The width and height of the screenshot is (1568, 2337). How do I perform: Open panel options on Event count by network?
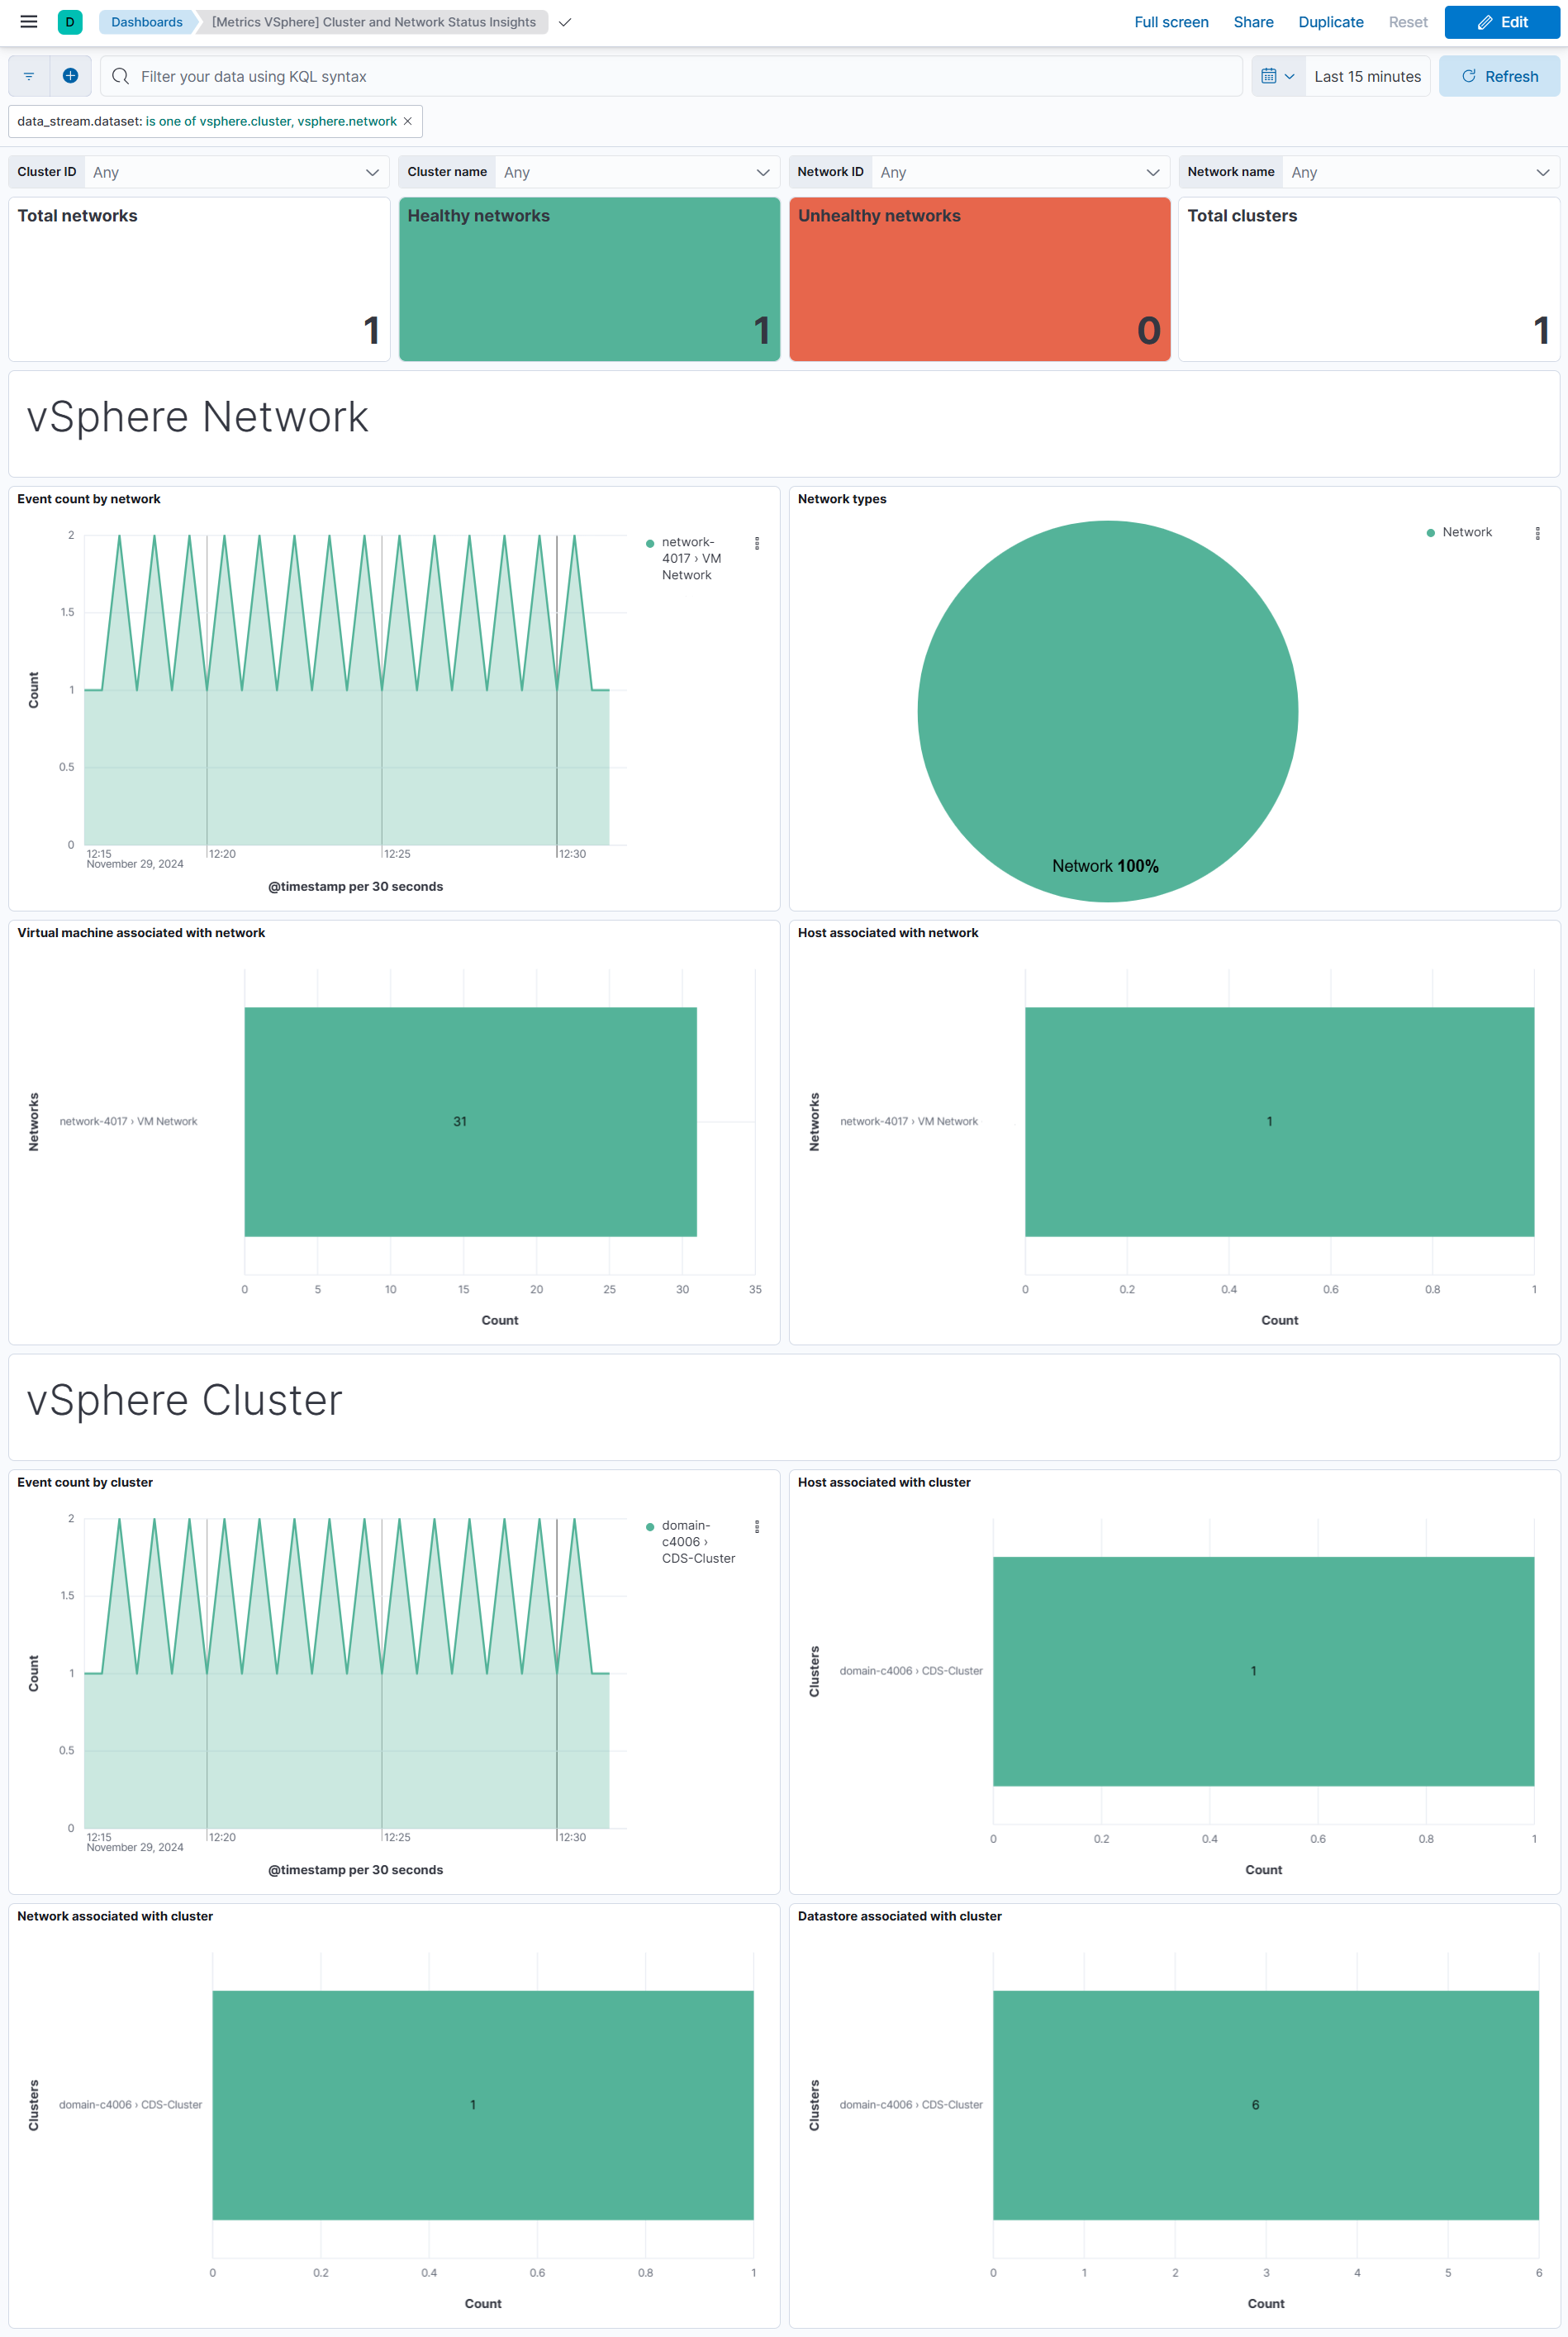click(758, 543)
